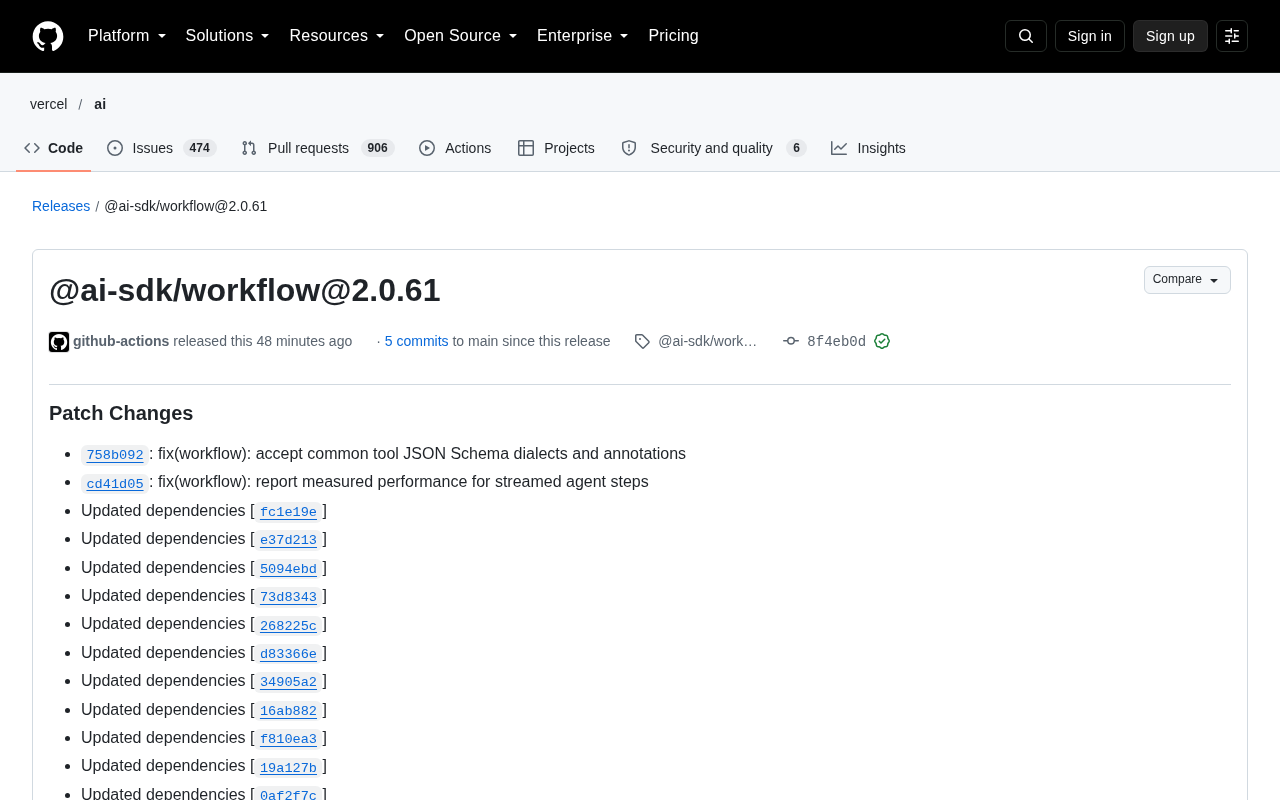Open the Pricing page
The width and height of the screenshot is (1280, 800).
[673, 36]
